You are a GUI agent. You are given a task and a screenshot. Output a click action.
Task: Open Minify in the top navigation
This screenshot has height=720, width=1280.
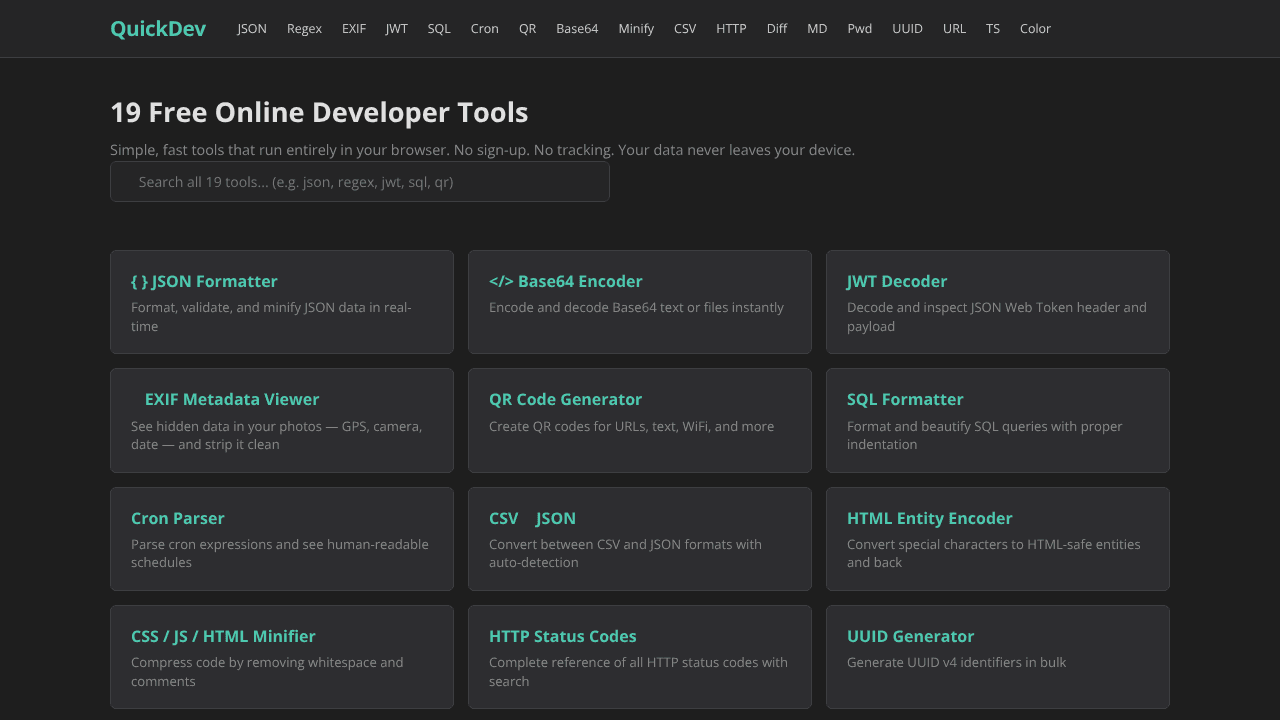(x=636, y=29)
